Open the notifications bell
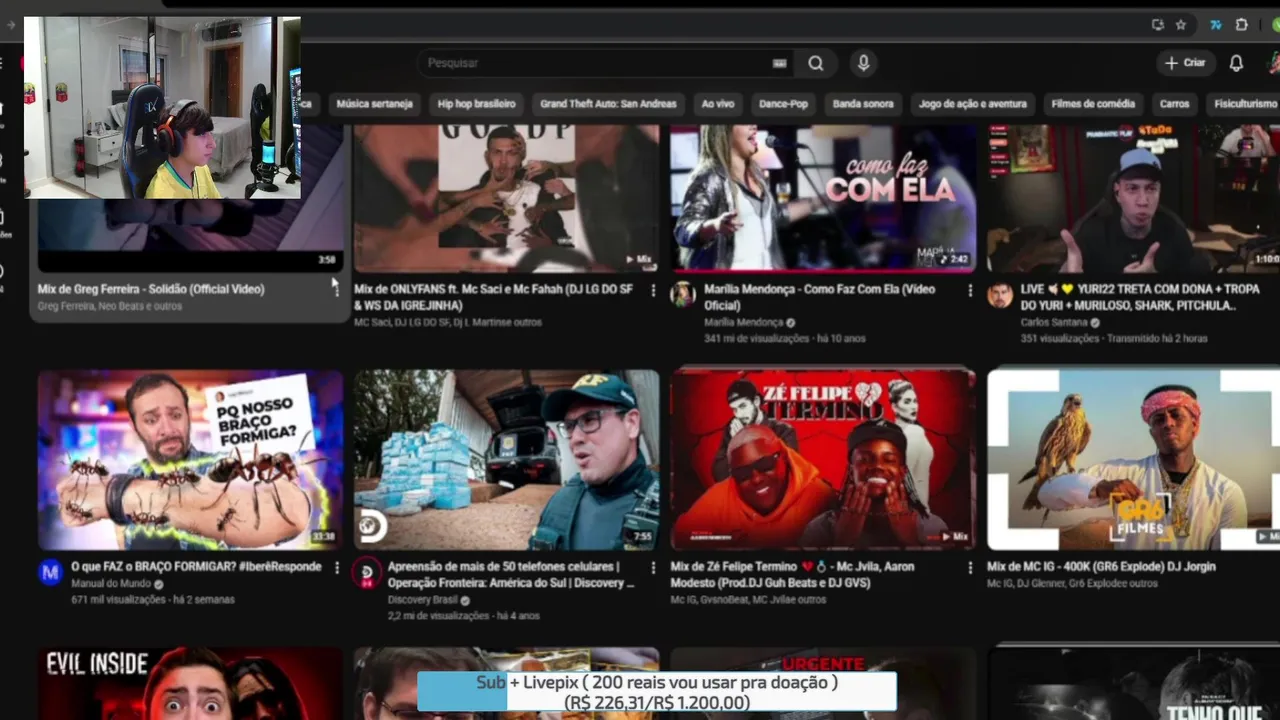Viewport: 1280px width, 720px height. (1236, 63)
